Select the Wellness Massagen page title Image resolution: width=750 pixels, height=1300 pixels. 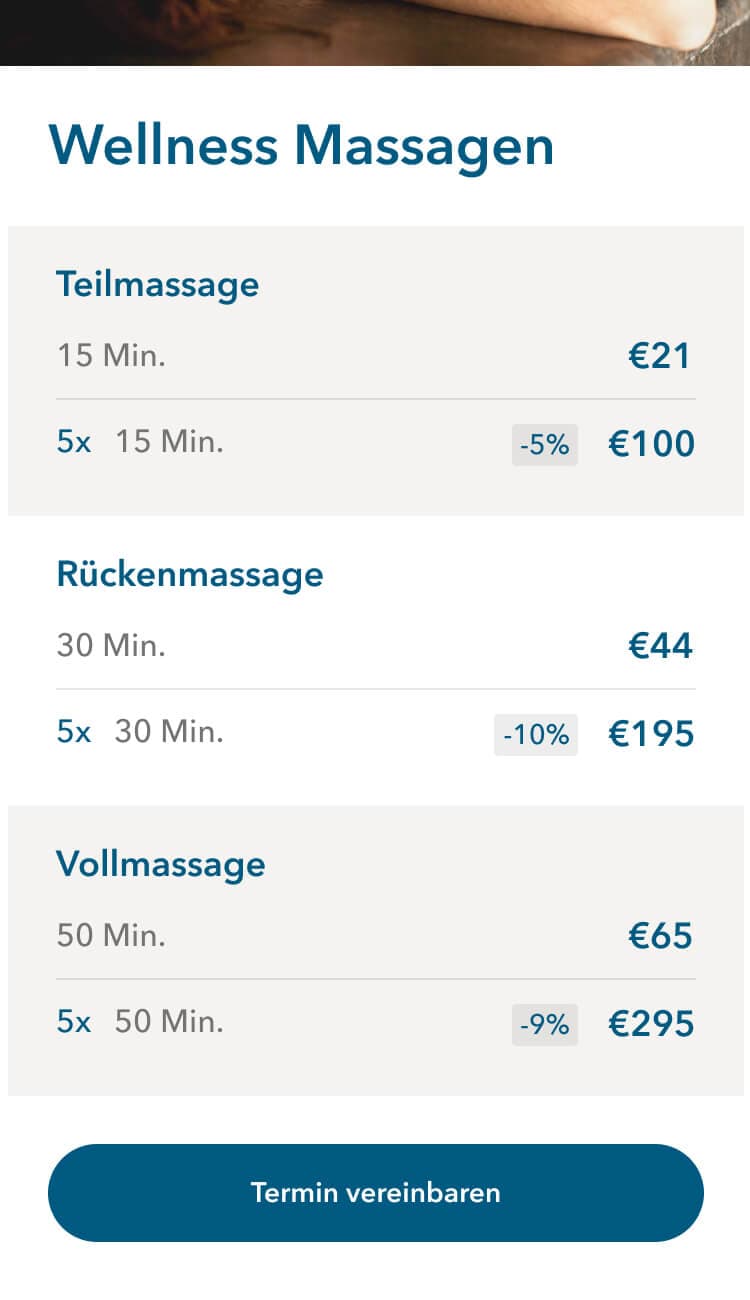pyautogui.click(x=301, y=145)
